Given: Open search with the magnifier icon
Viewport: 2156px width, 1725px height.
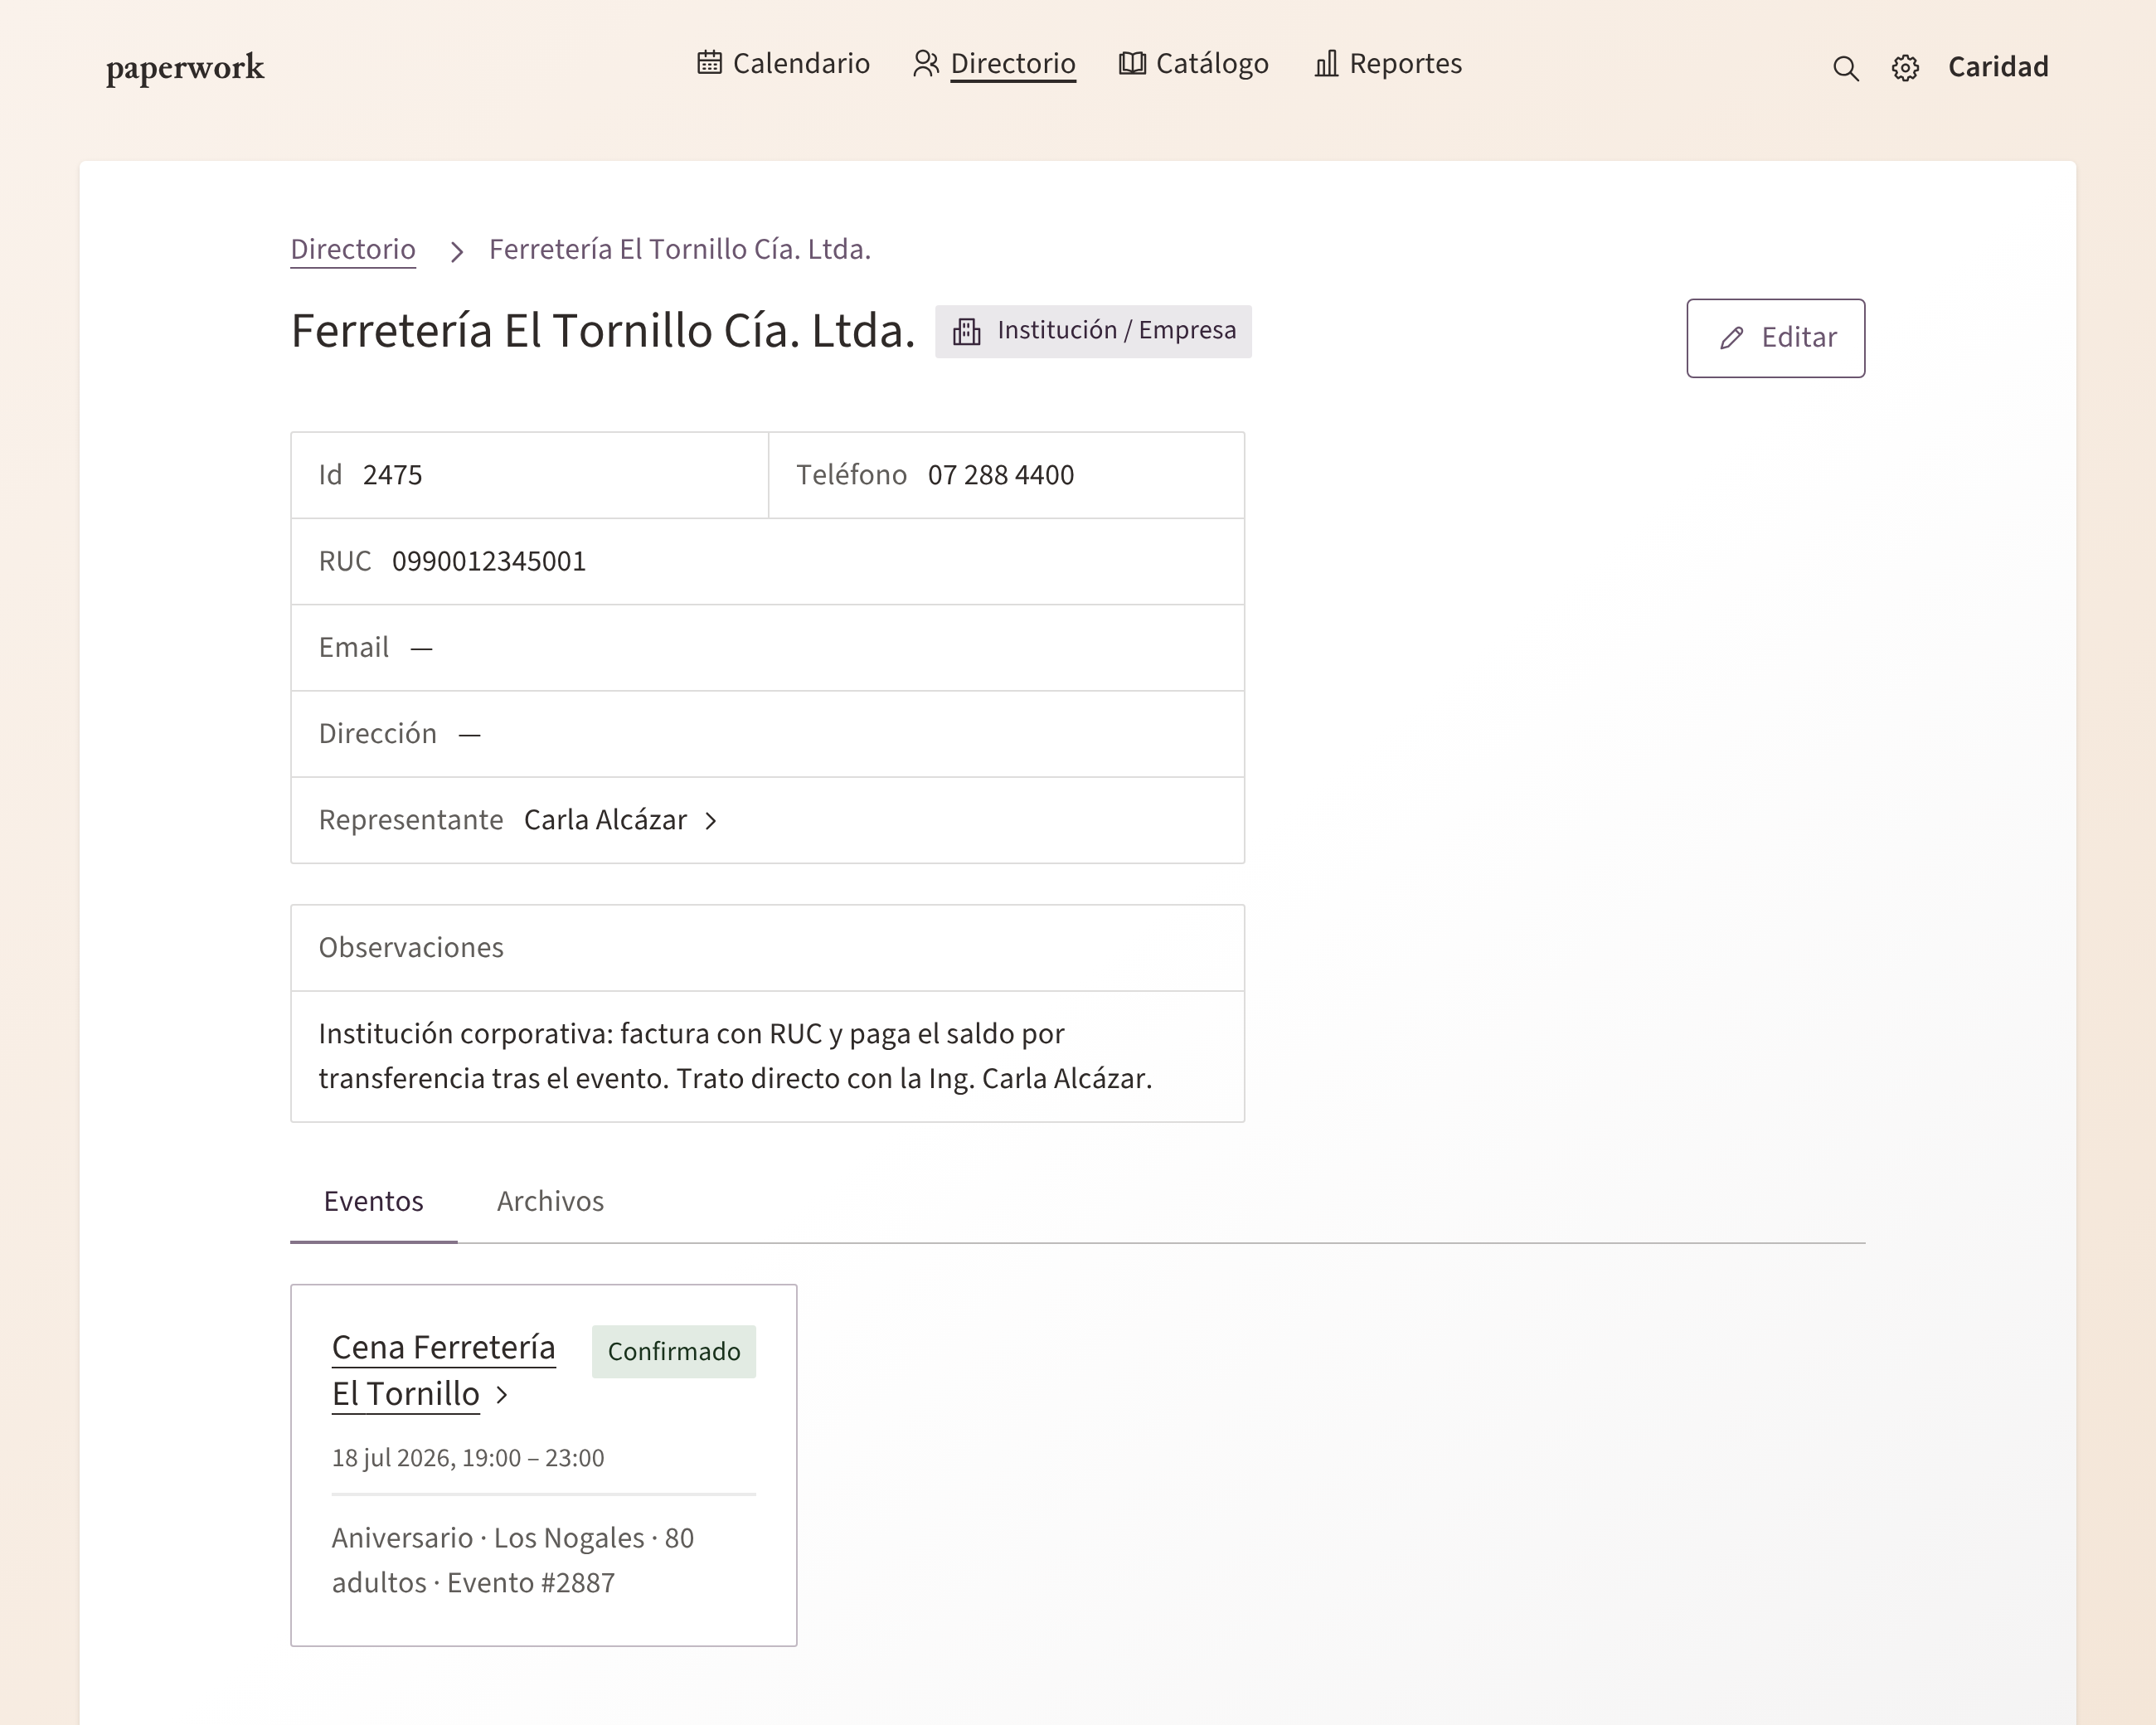Looking at the screenshot, I should coord(1845,68).
